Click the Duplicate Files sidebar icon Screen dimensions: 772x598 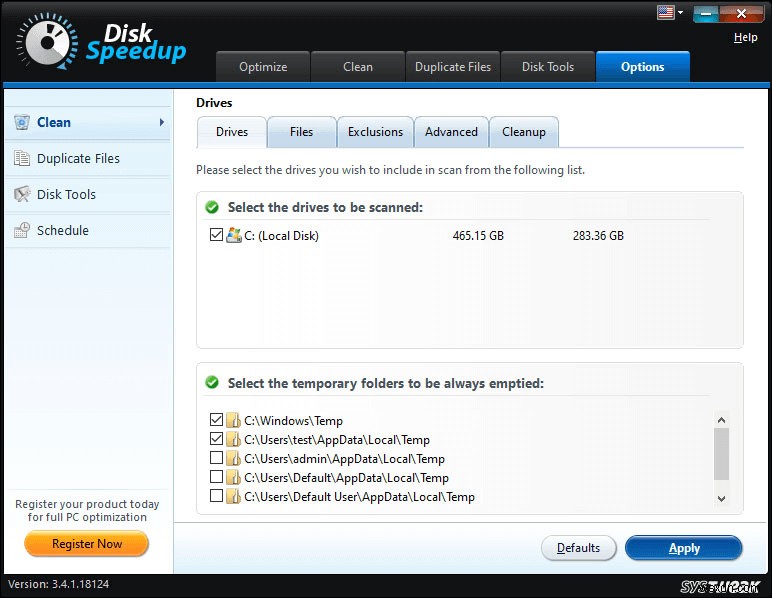22,158
